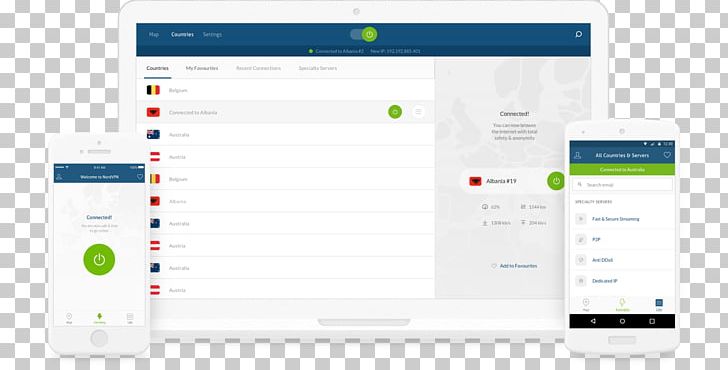Disconnect using Albania #19 power button
The height and width of the screenshot is (370, 728).
tap(556, 181)
